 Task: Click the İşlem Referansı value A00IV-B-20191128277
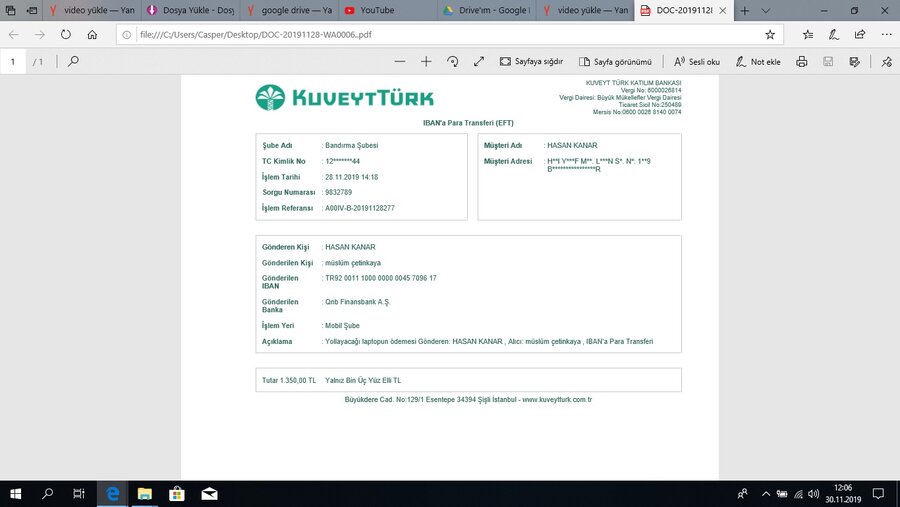click(360, 208)
